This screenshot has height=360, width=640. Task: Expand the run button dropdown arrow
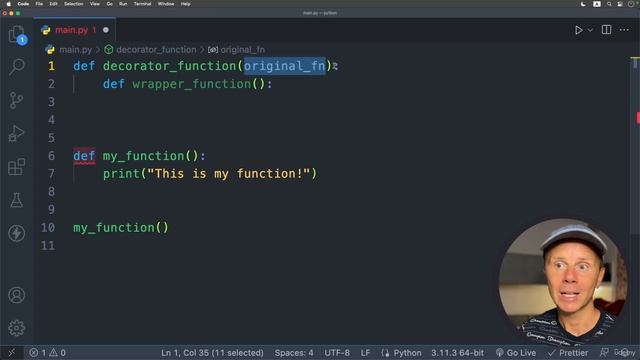point(590,30)
